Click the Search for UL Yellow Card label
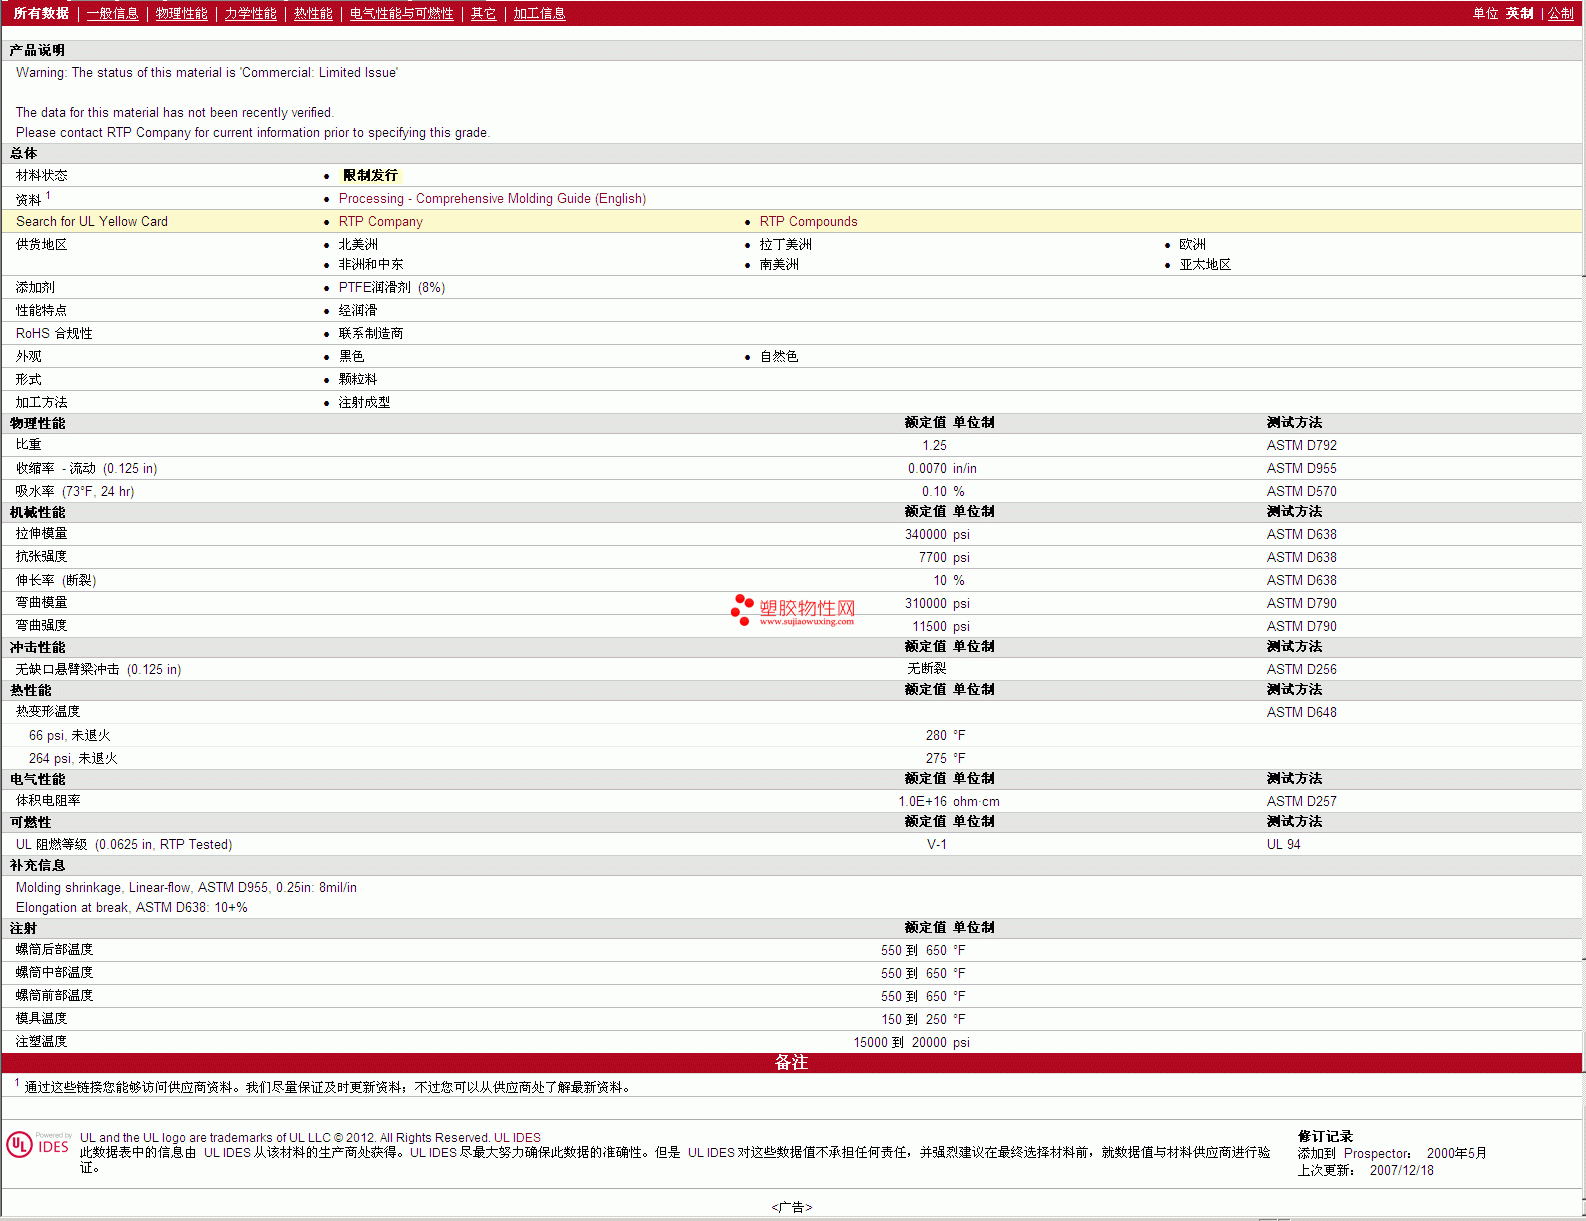 [92, 222]
